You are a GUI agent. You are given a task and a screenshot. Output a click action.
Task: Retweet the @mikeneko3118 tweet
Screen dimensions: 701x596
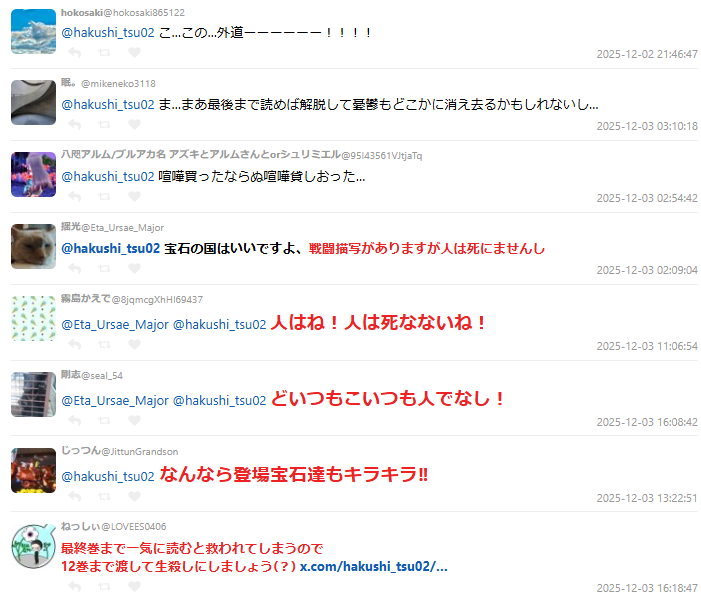click(x=105, y=124)
